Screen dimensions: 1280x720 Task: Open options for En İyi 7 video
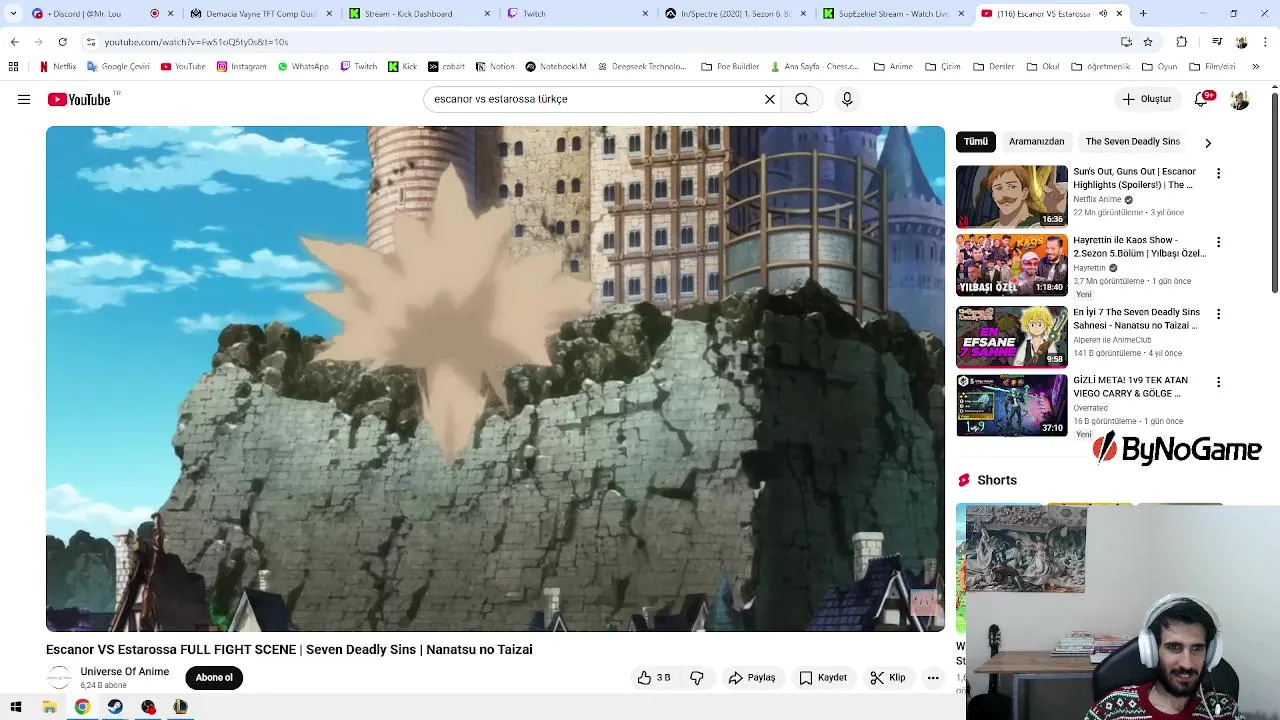point(1218,314)
